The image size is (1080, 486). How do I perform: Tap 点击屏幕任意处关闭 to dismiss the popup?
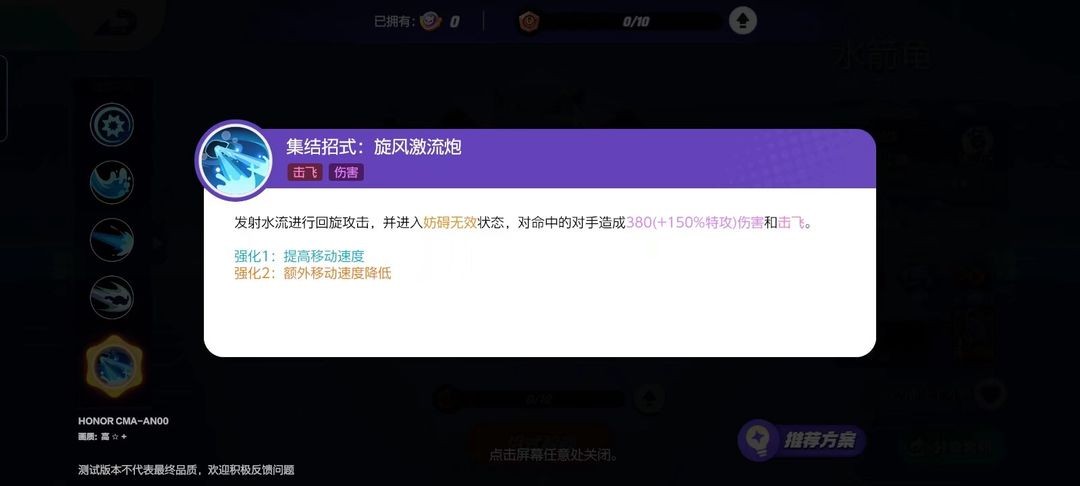point(554,455)
